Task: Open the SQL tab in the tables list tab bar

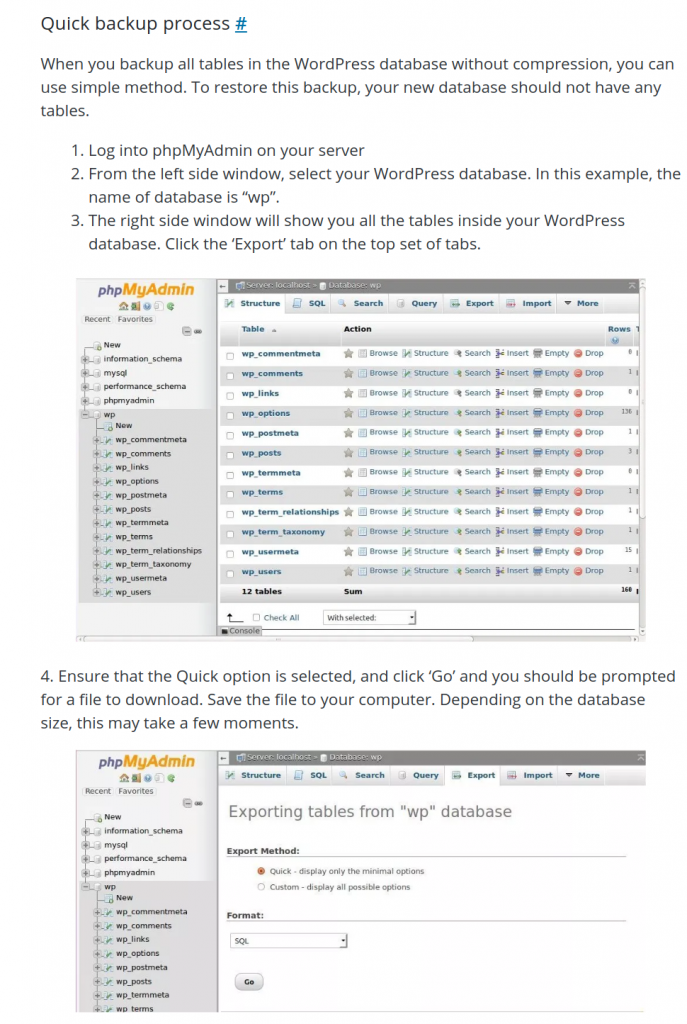Action: coord(310,303)
